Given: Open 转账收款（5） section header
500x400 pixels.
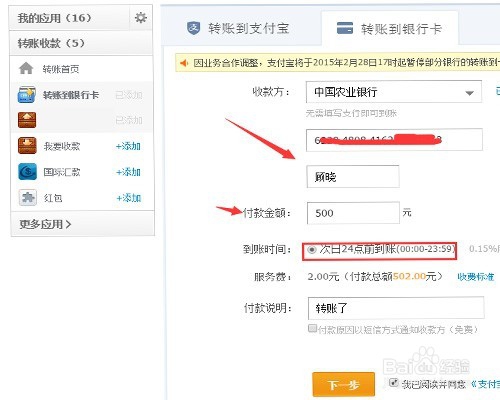Looking at the screenshot, I should pos(81,43).
